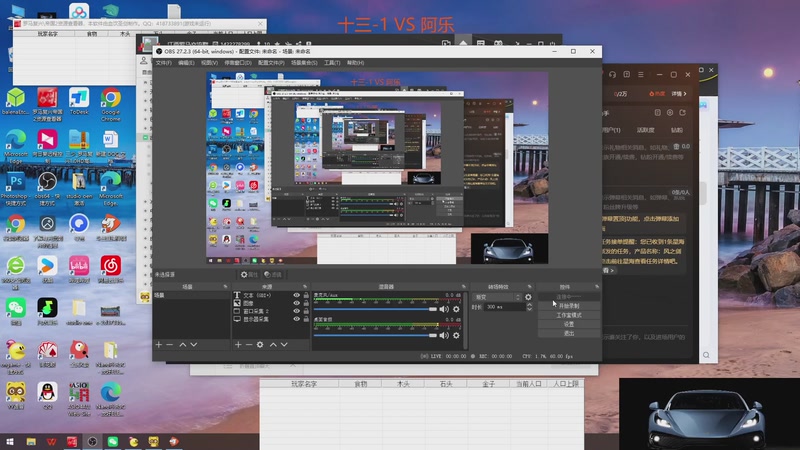Click headset icon in right panel title bar
Image resolution: width=800 pixels, height=450 pixels.
[x=612, y=74]
